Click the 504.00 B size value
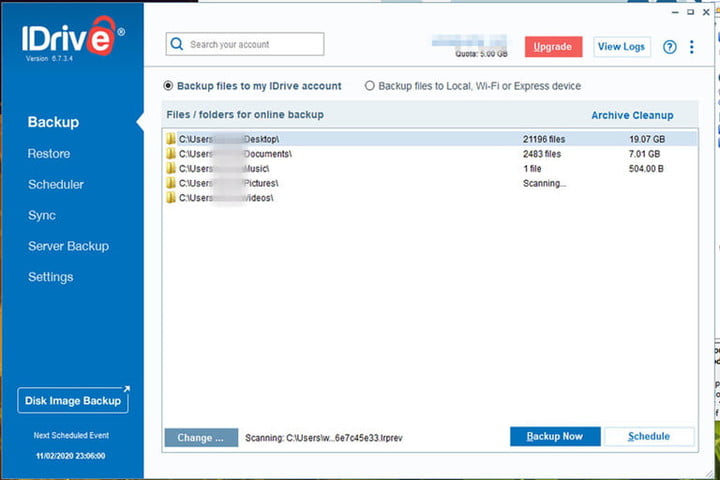Image resolution: width=720 pixels, height=480 pixels. (x=646, y=169)
